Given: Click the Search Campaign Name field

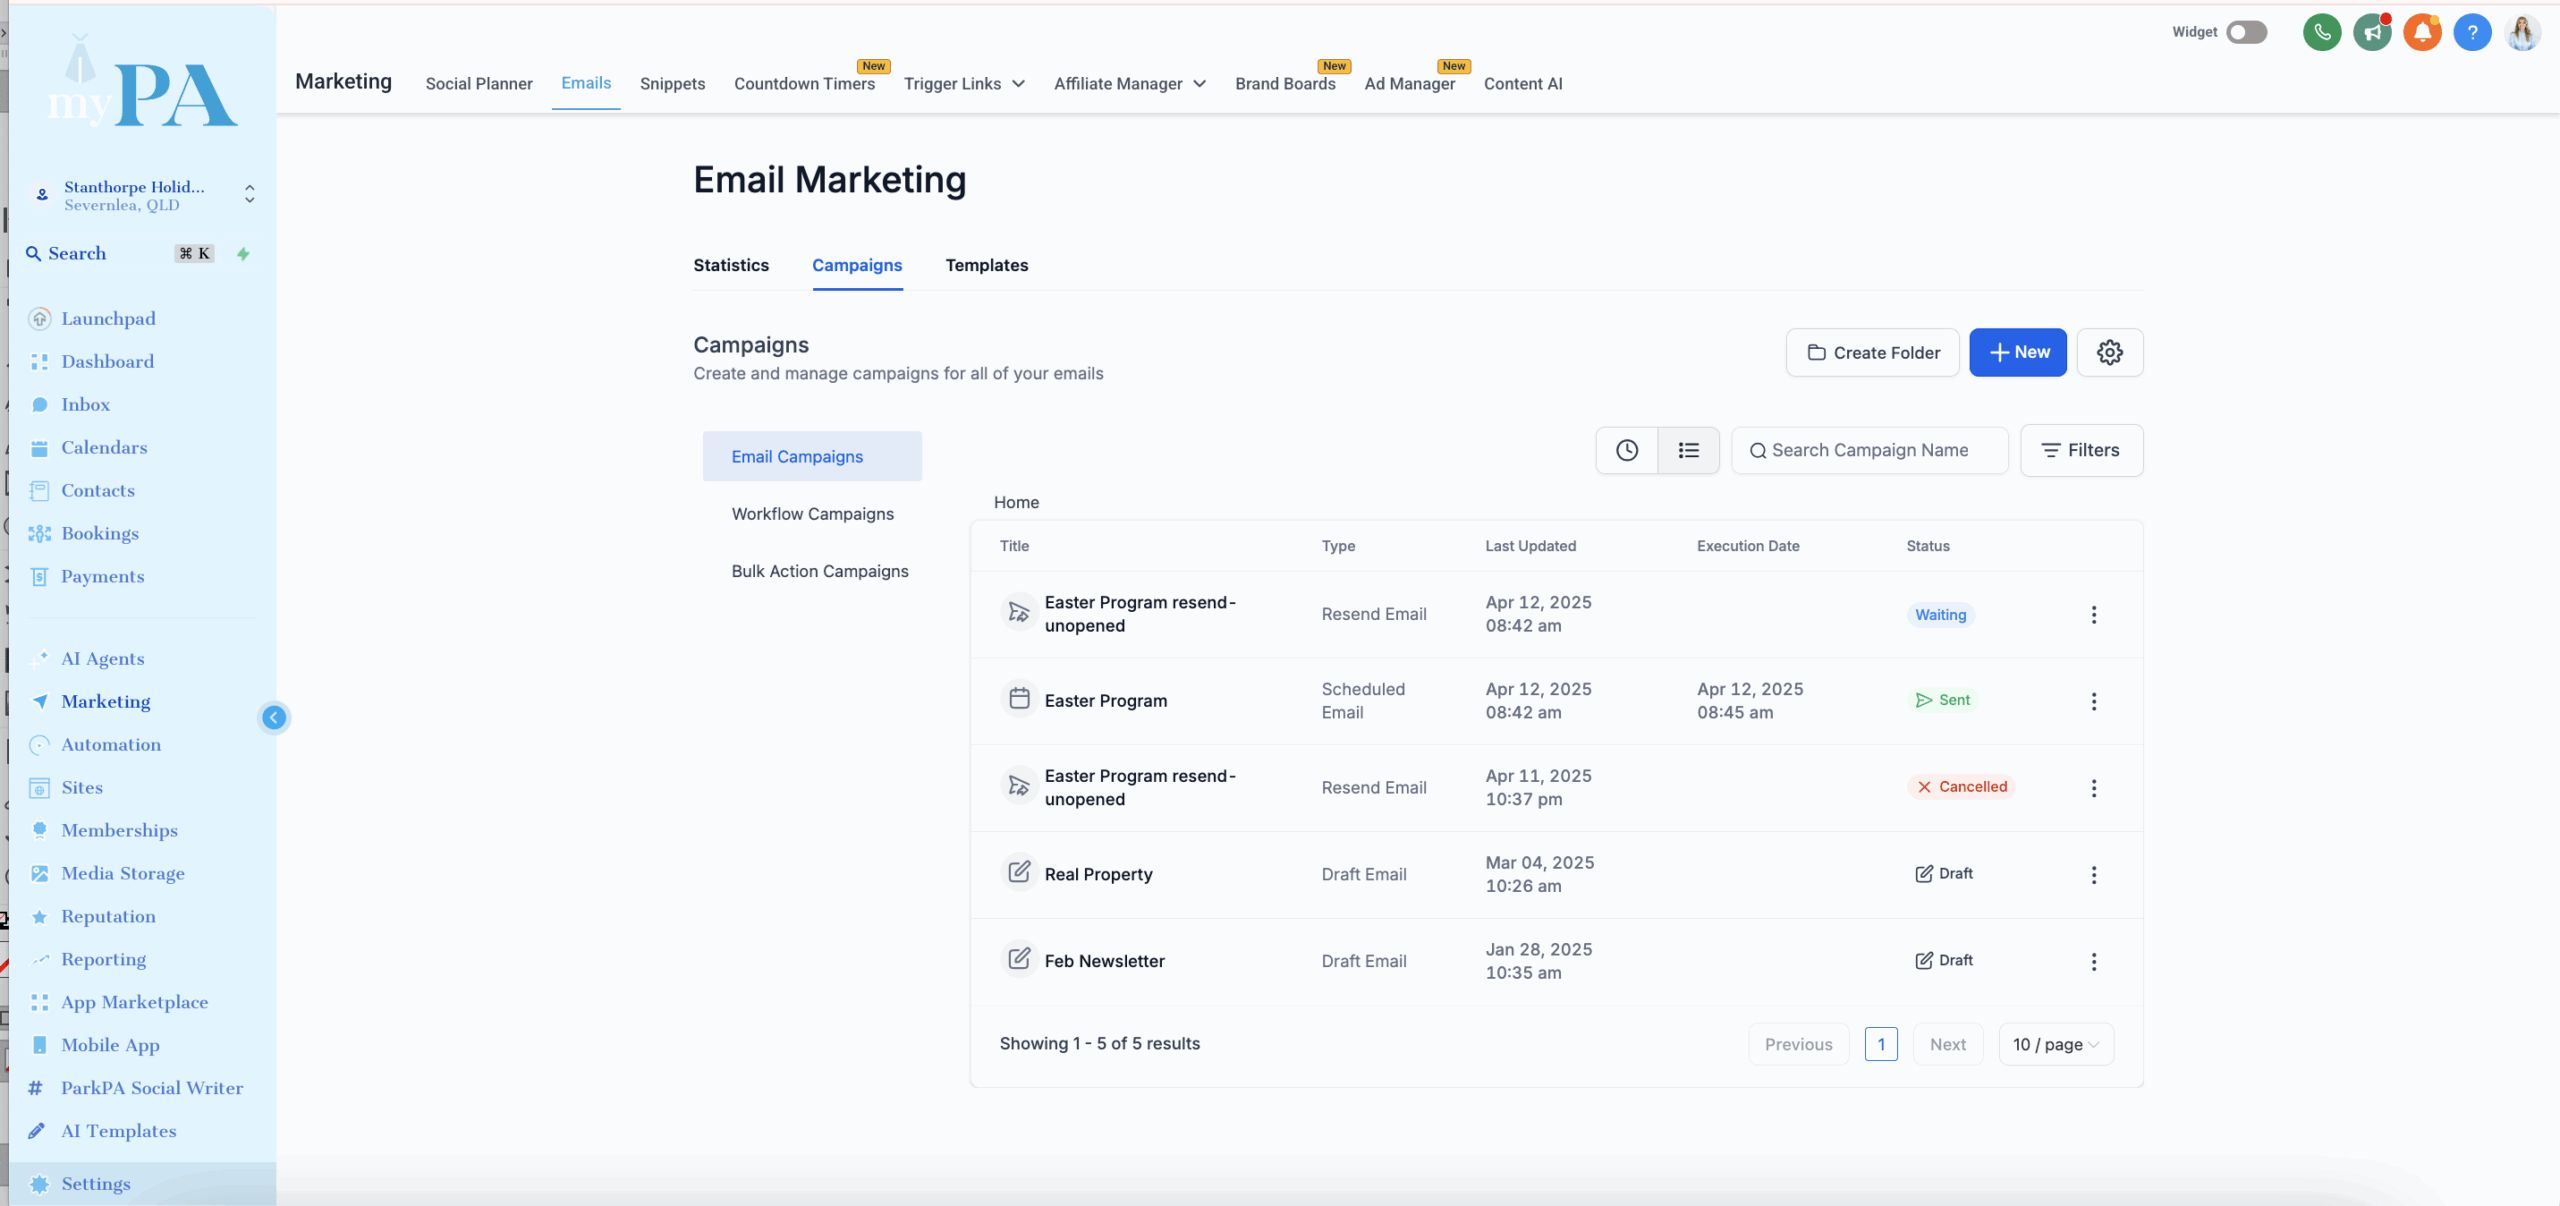Looking at the screenshot, I should (1870, 450).
